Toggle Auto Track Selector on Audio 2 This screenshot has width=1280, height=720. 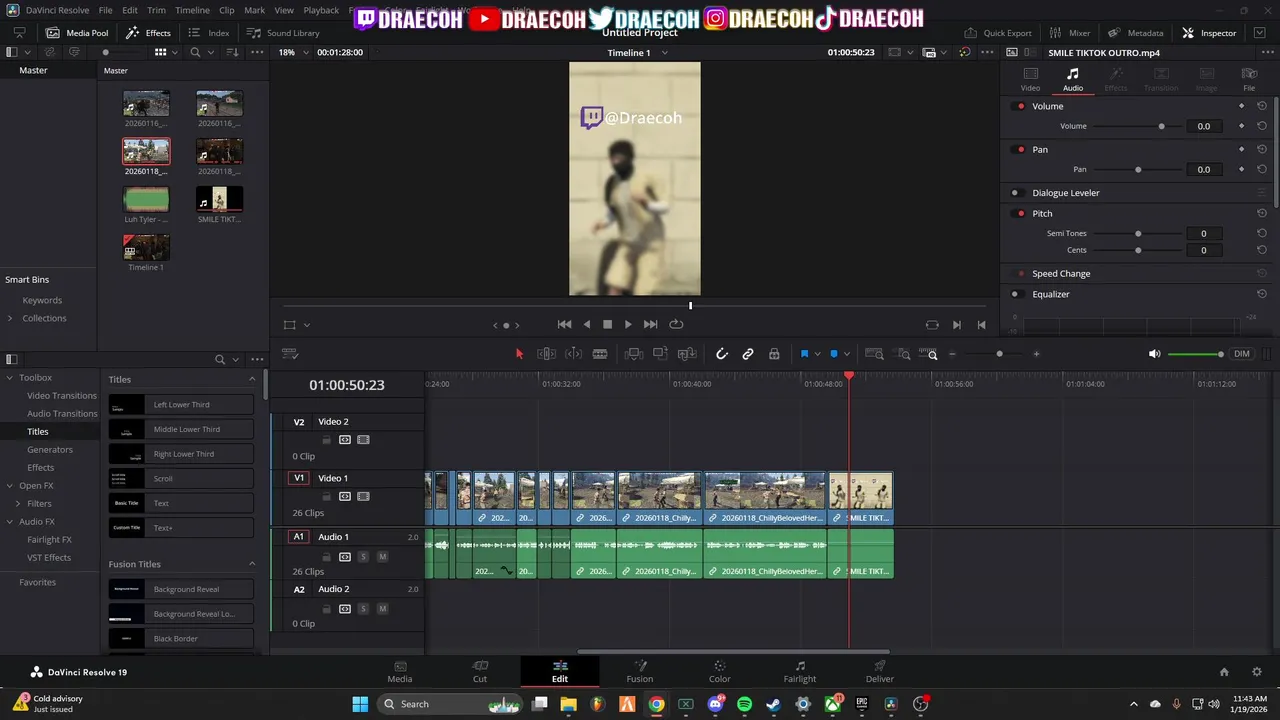click(344, 608)
